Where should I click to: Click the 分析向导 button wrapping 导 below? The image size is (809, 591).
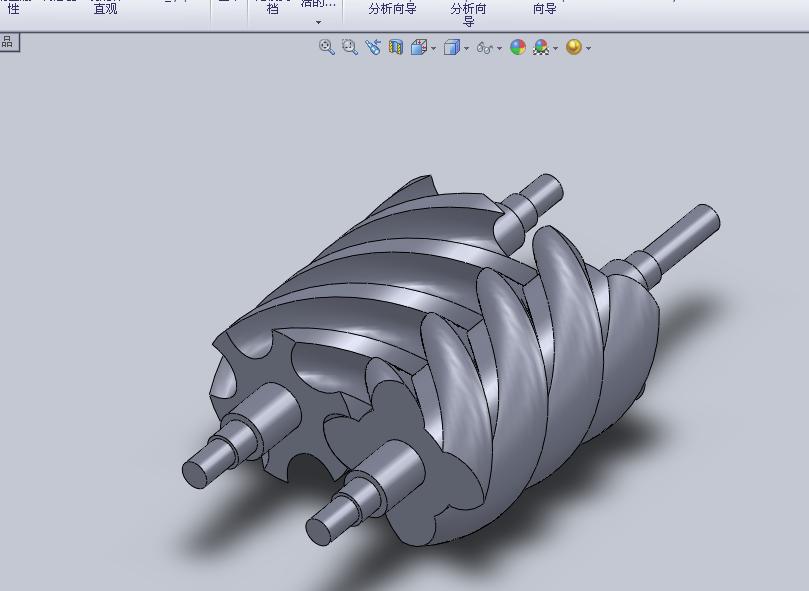click(468, 14)
